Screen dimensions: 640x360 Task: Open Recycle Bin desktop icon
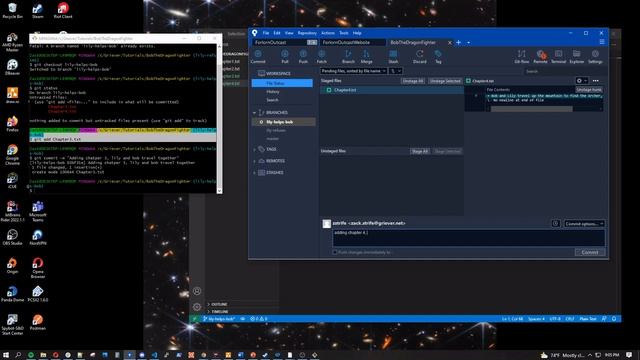point(12,11)
